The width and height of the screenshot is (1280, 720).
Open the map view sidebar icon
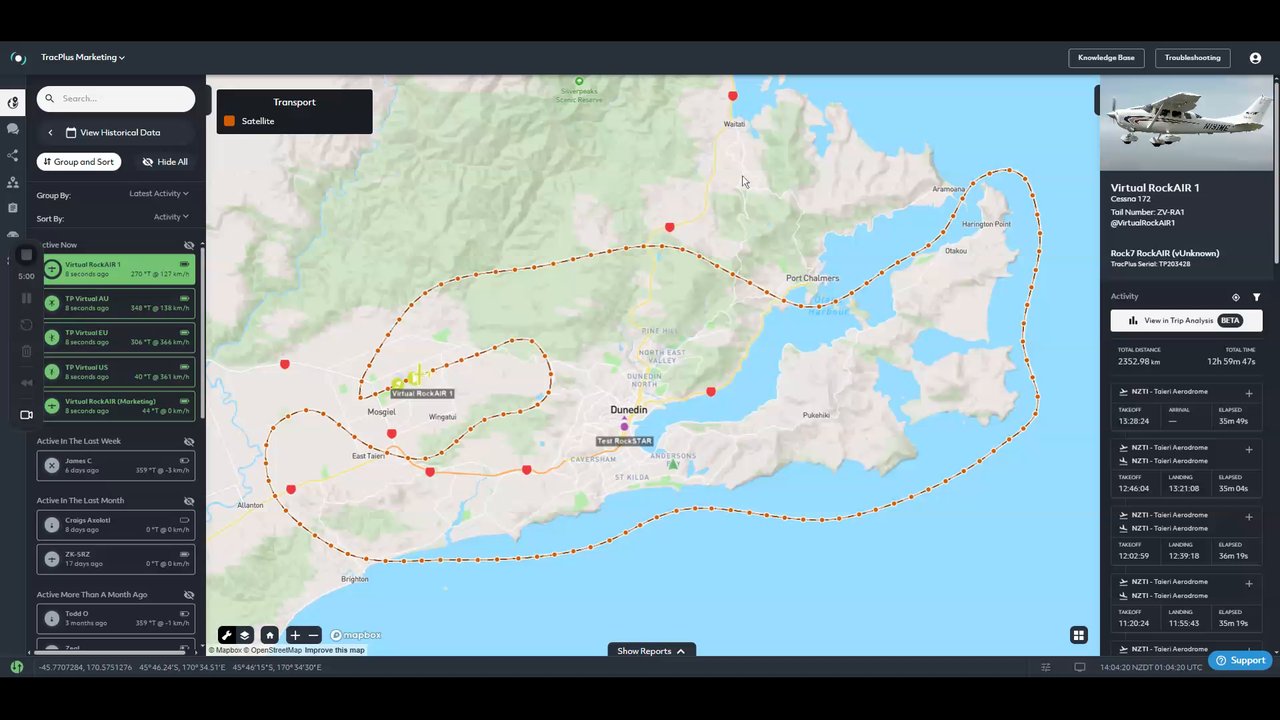(x=13, y=103)
